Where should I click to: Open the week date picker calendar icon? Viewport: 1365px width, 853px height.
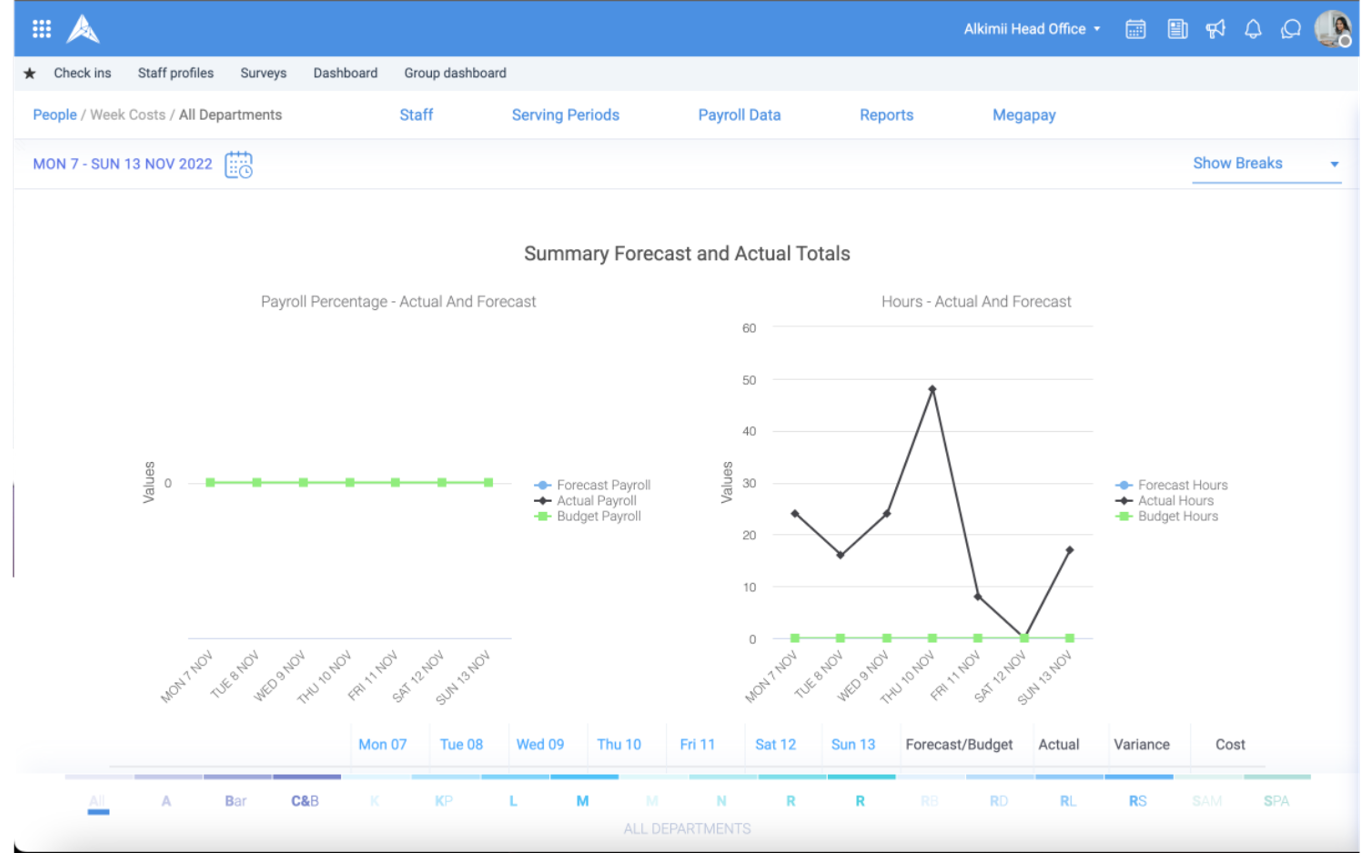point(239,165)
